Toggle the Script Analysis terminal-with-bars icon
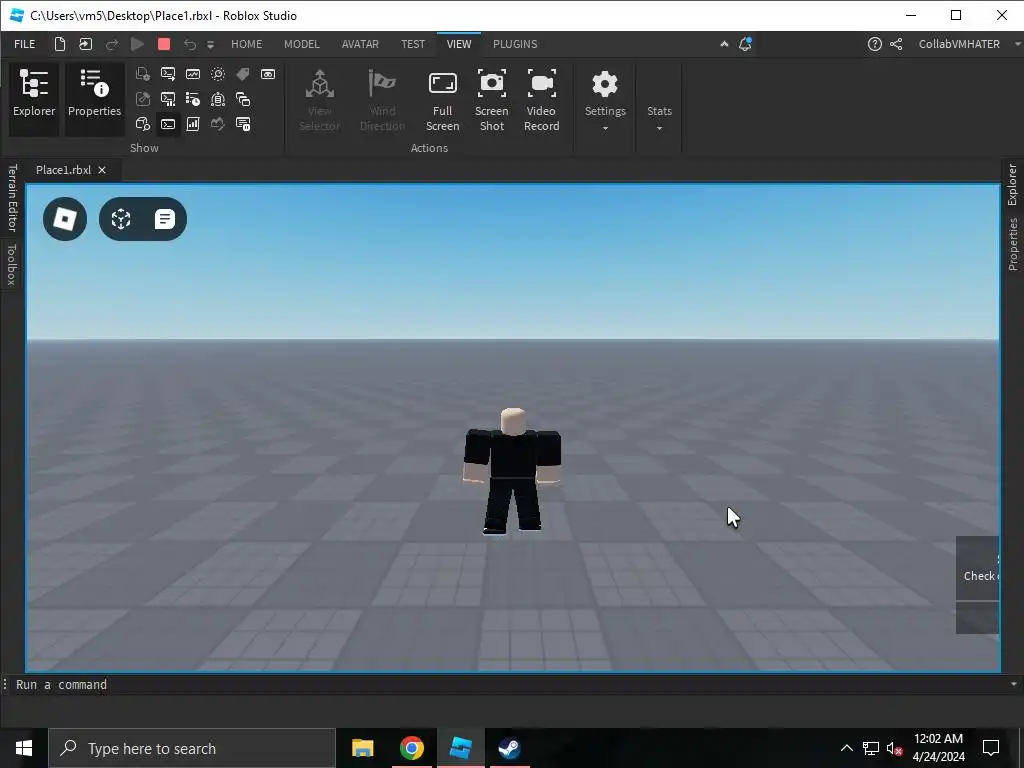The width and height of the screenshot is (1024, 768). 168,99
